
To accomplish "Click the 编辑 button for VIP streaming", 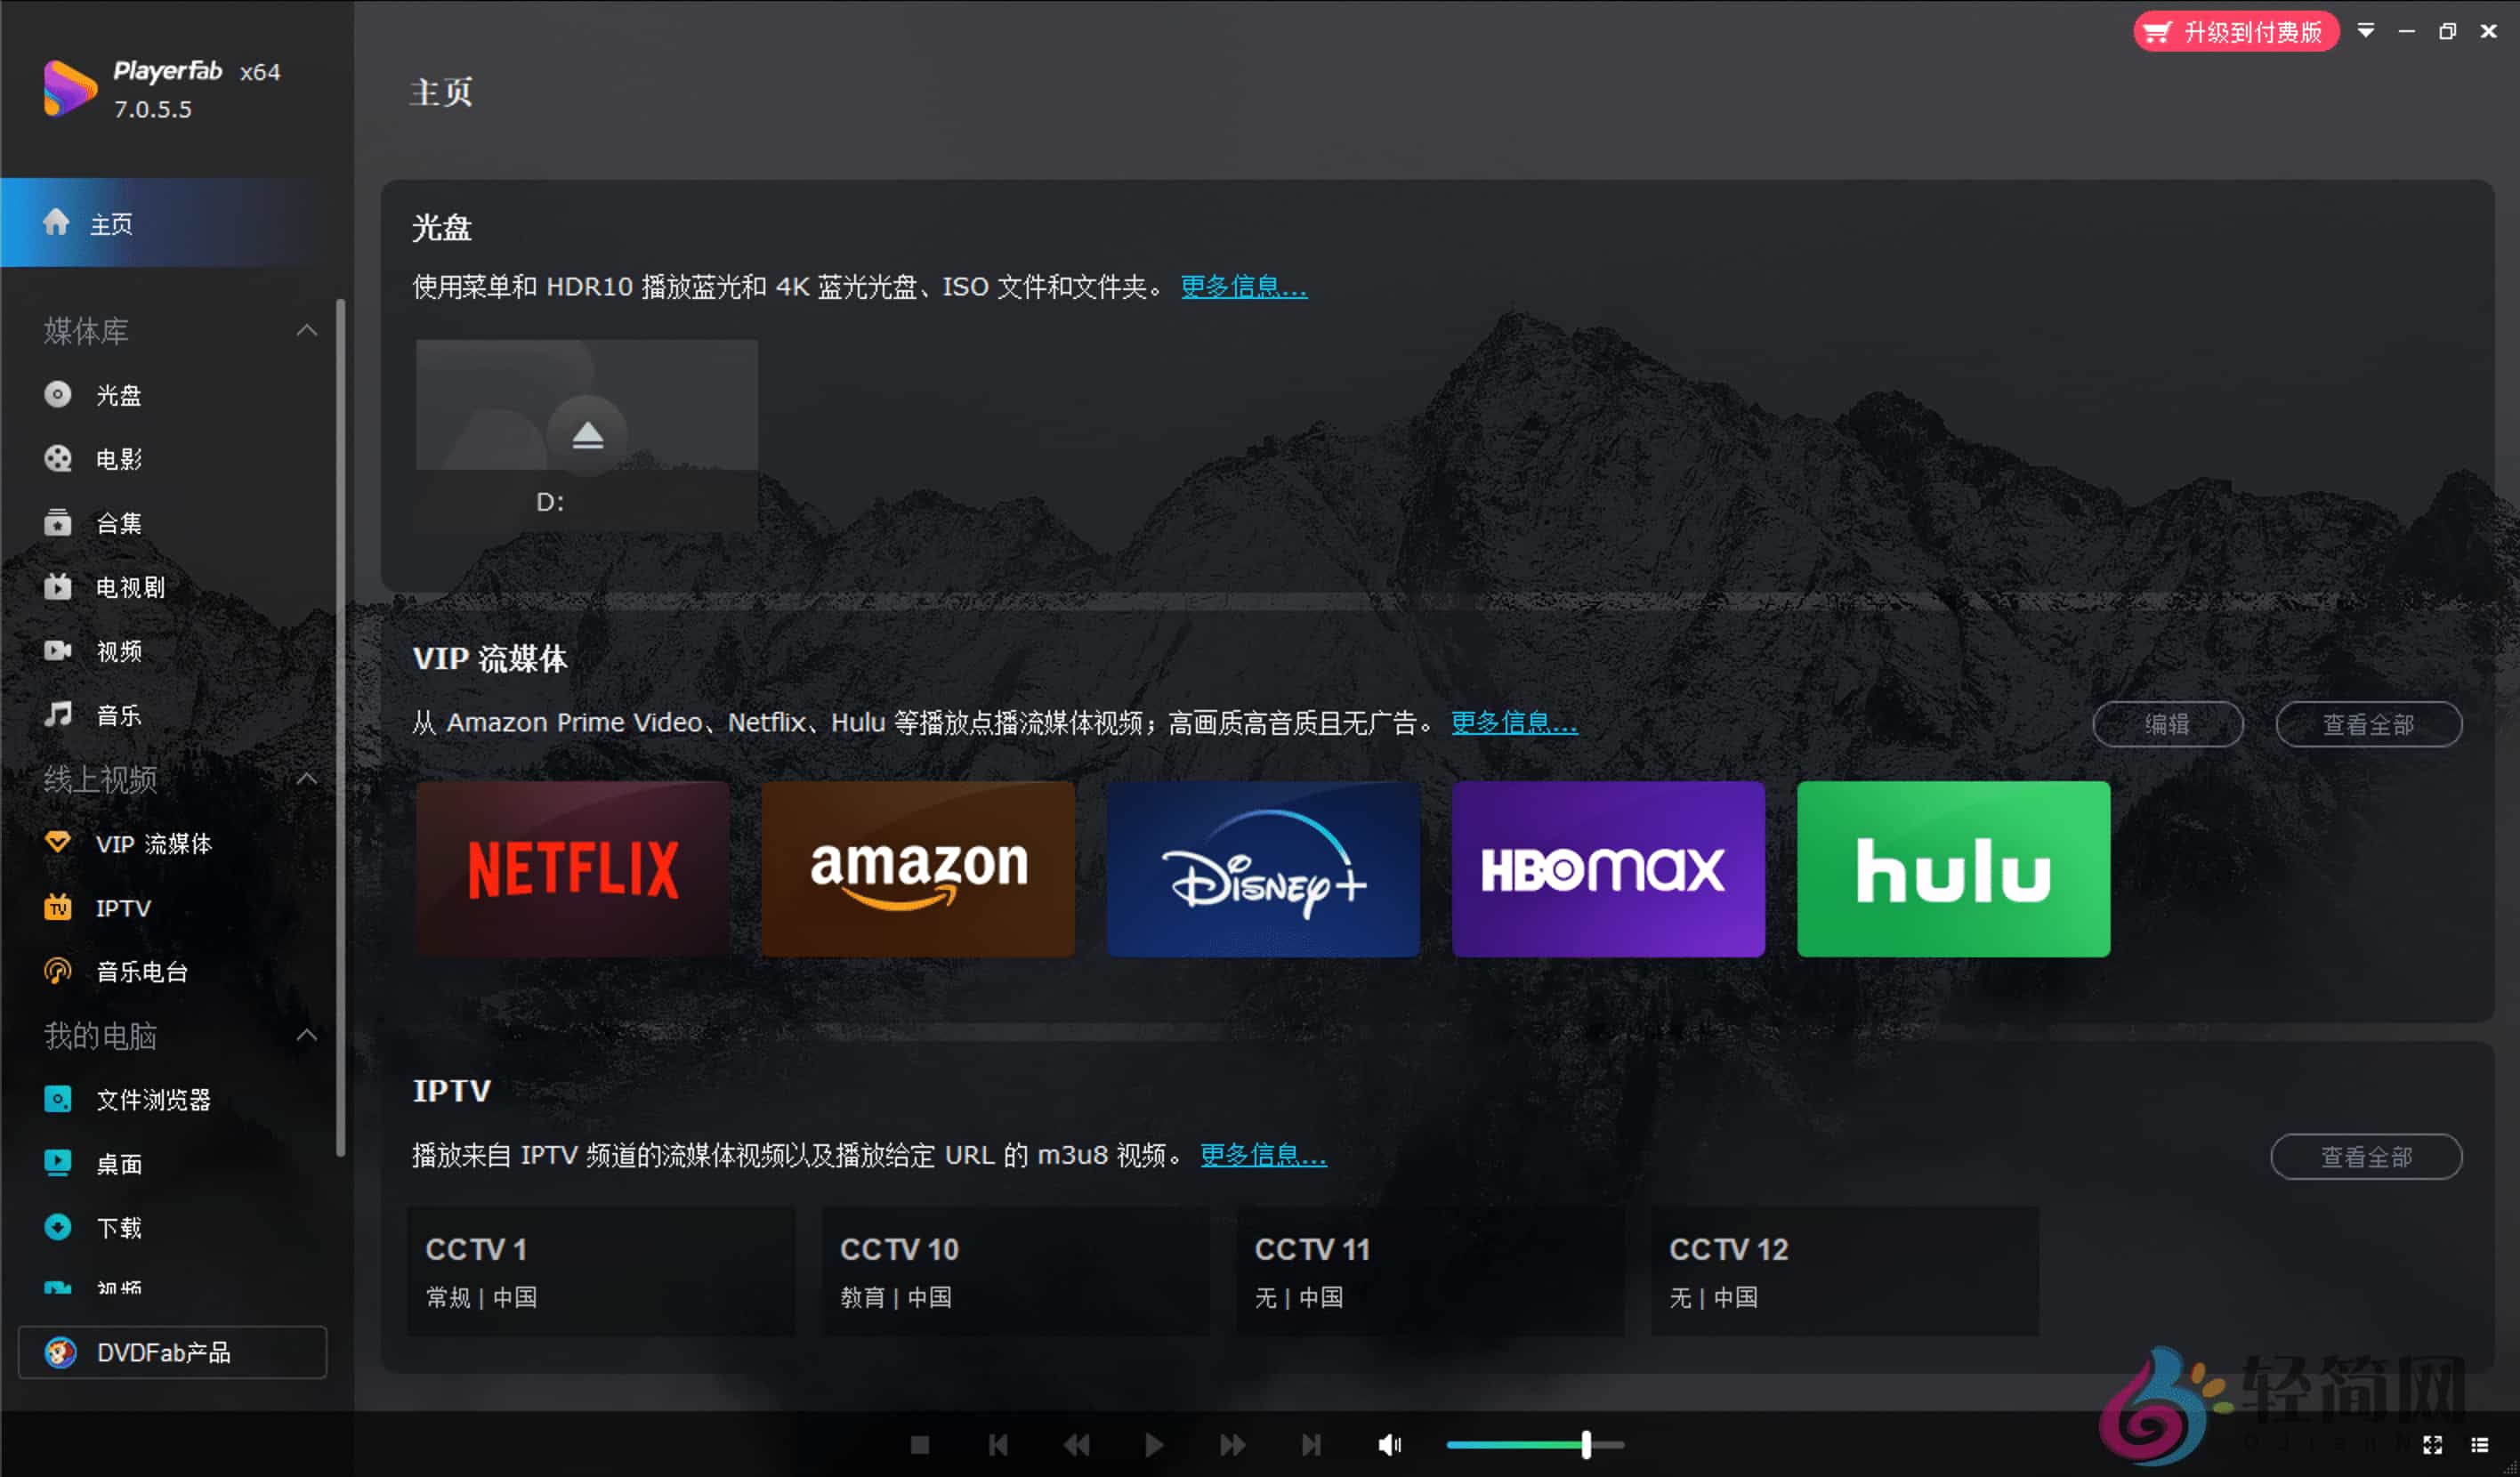I will [2168, 724].
